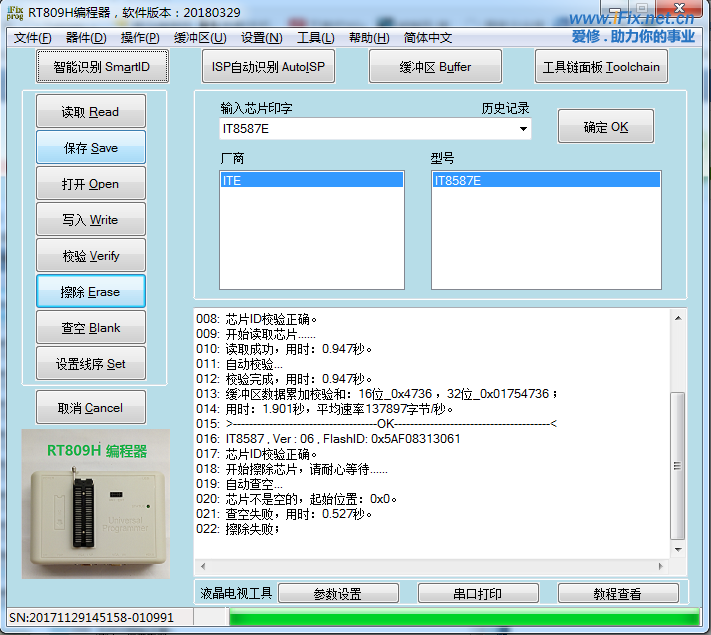This screenshot has height=635, width=711.
Task: Click the 擦除 Erase button
Action: point(91,291)
